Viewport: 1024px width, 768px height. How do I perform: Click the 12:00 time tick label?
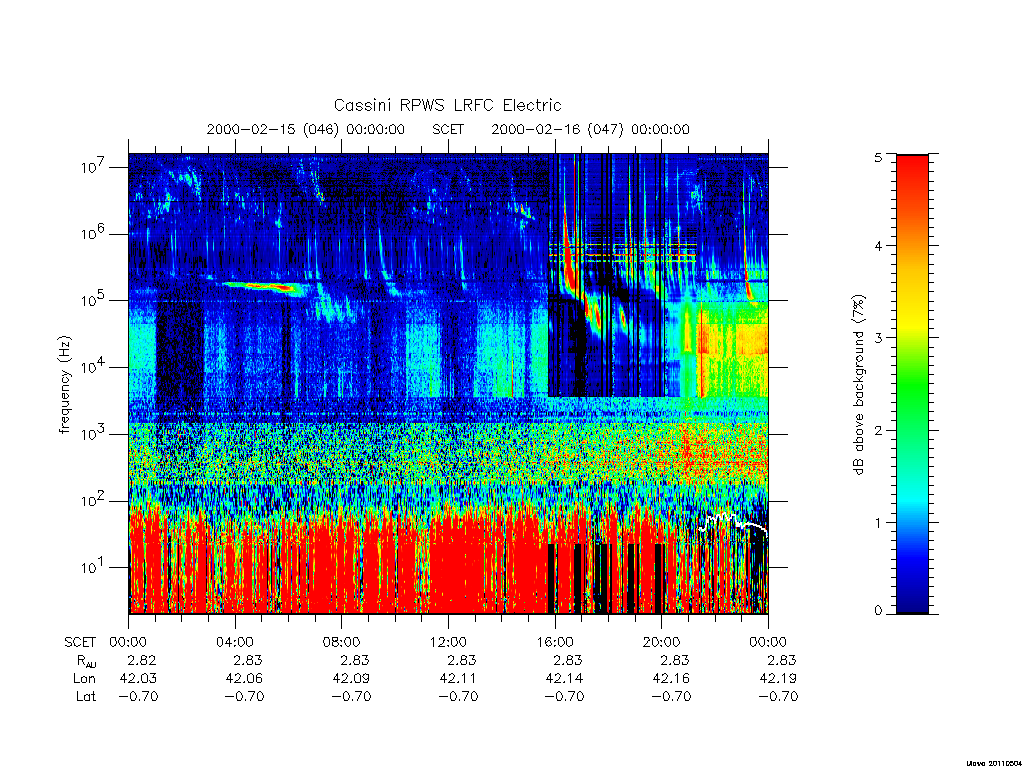448,642
